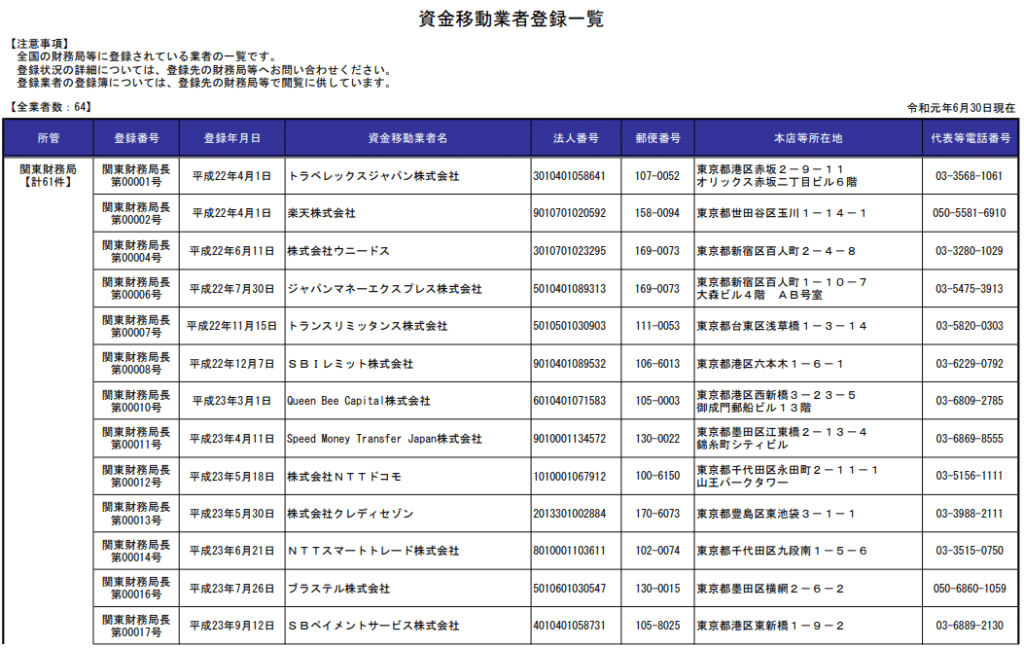
Task: Click the date 令和元年6月30日現在
Action: click(961, 108)
